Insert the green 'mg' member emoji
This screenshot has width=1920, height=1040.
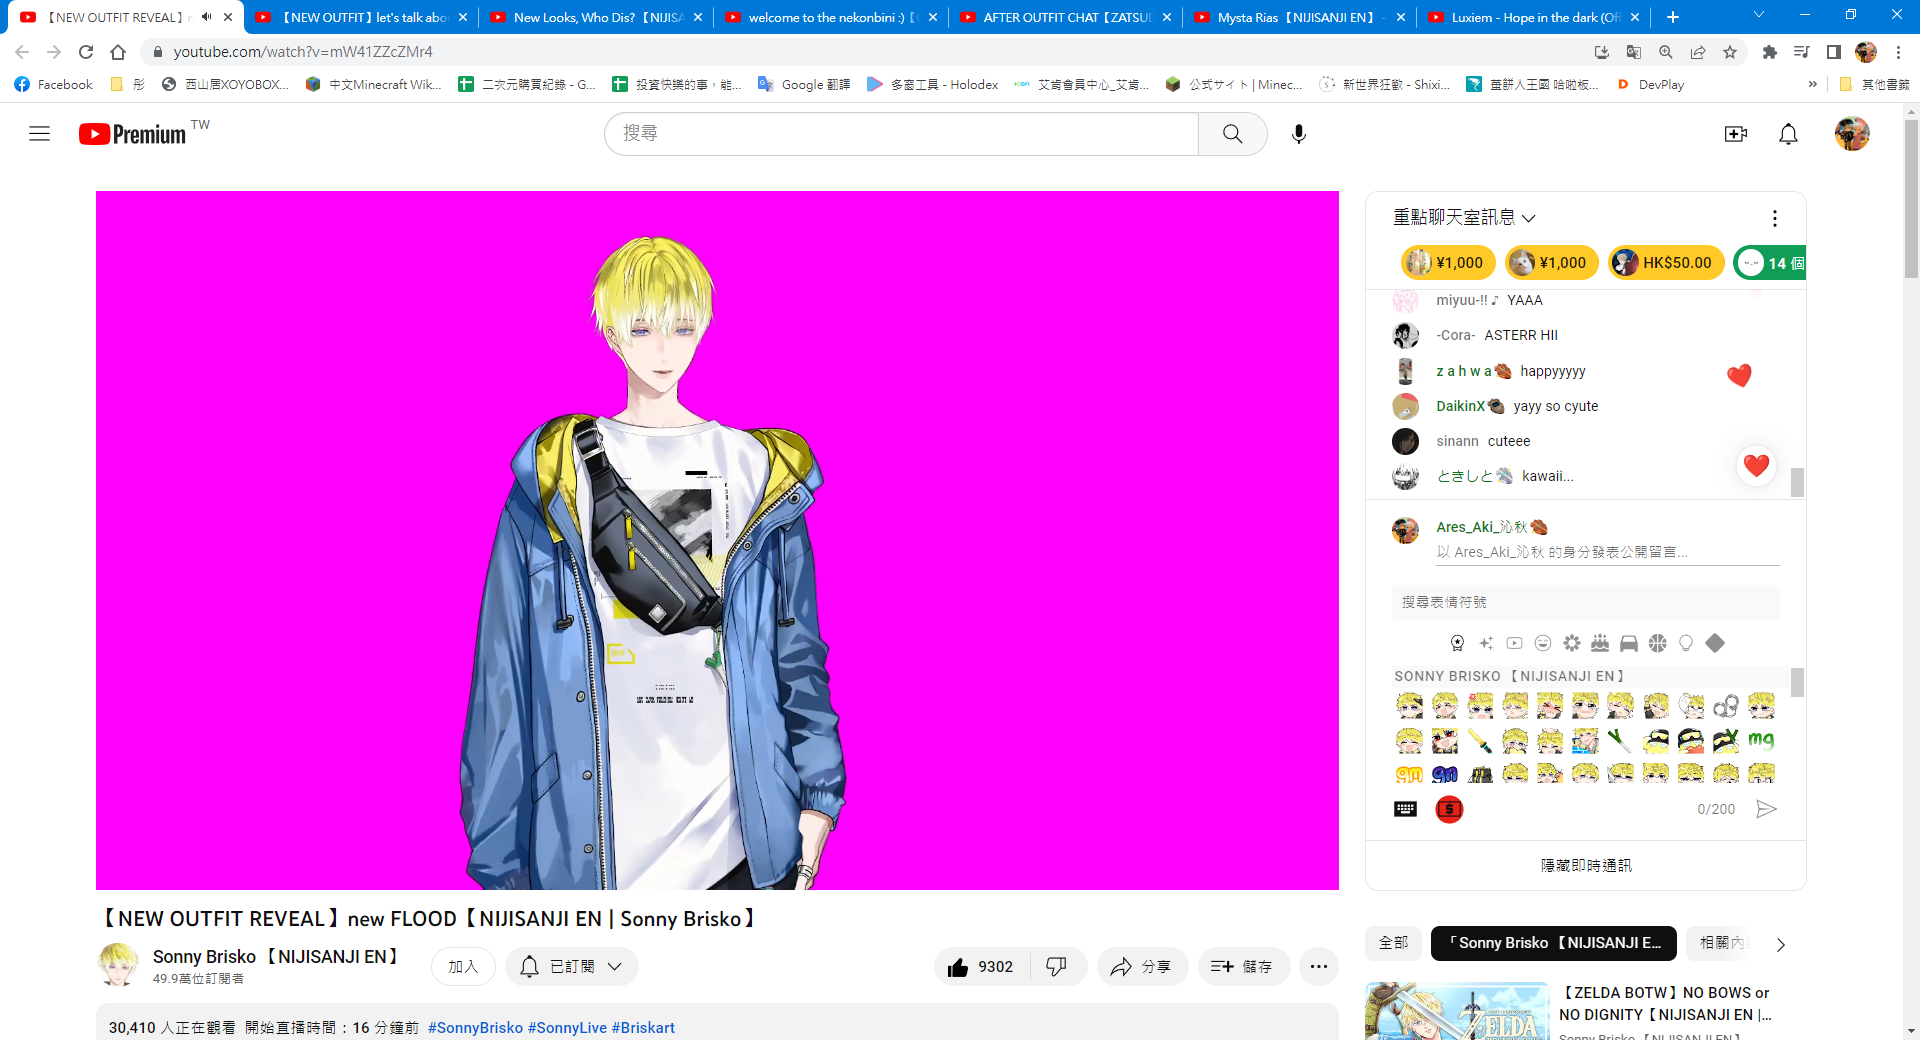[1761, 741]
